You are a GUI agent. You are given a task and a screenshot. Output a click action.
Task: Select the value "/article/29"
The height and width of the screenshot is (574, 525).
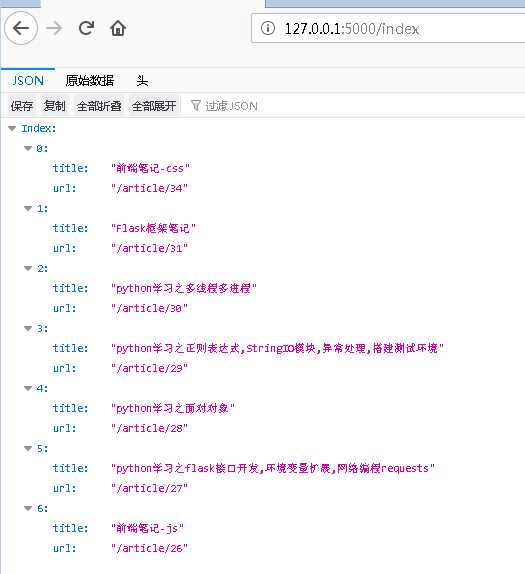pos(149,368)
